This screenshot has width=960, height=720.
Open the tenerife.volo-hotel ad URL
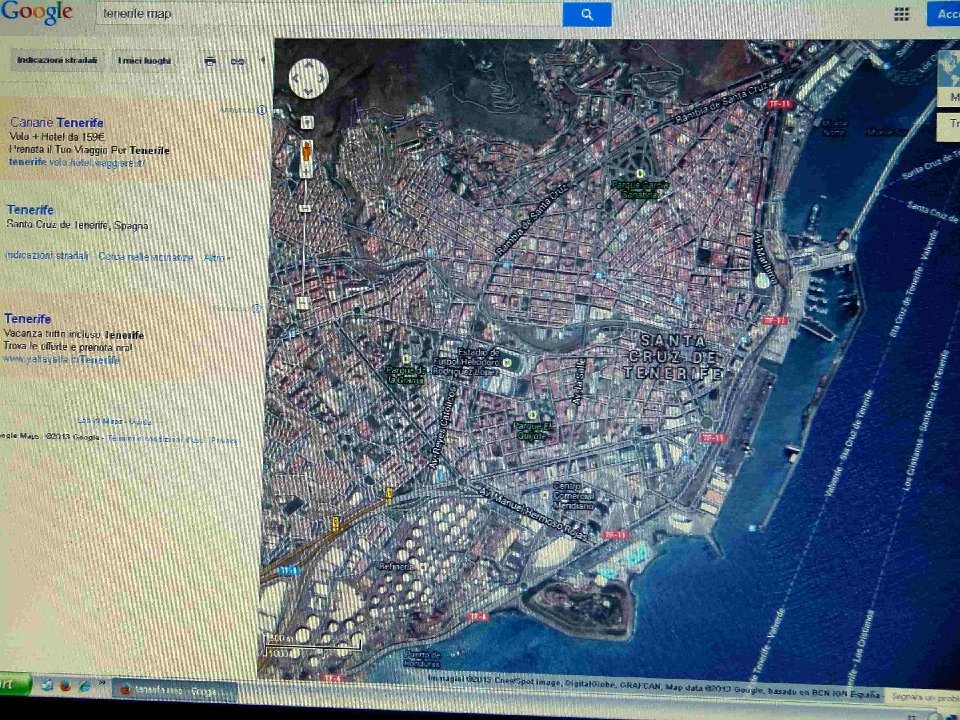click(77, 163)
